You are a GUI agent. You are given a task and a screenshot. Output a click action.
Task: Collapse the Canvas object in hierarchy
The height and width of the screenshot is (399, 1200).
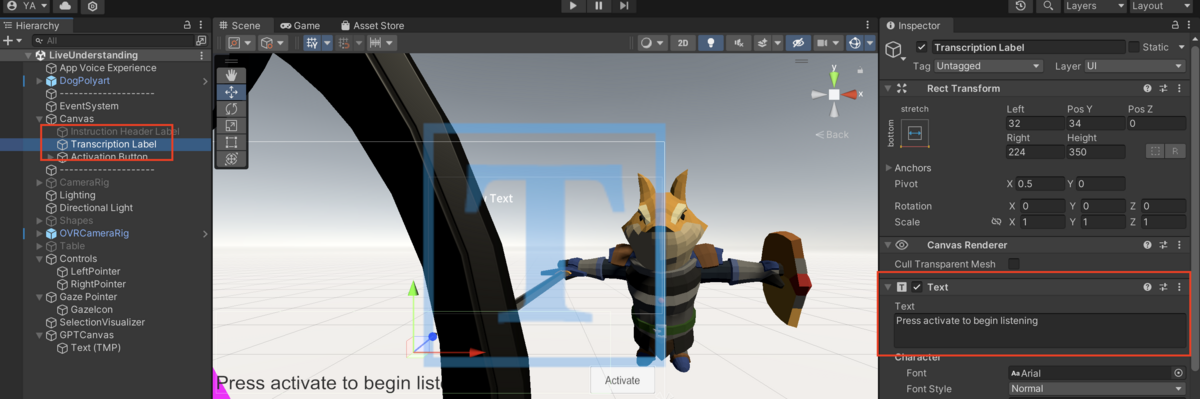click(39, 119)
